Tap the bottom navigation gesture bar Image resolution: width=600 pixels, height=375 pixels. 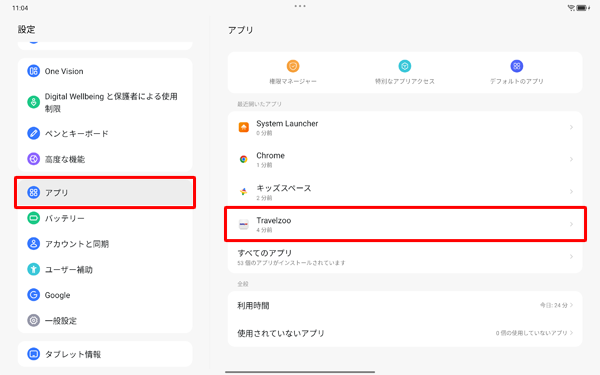(x=300, y=372)
